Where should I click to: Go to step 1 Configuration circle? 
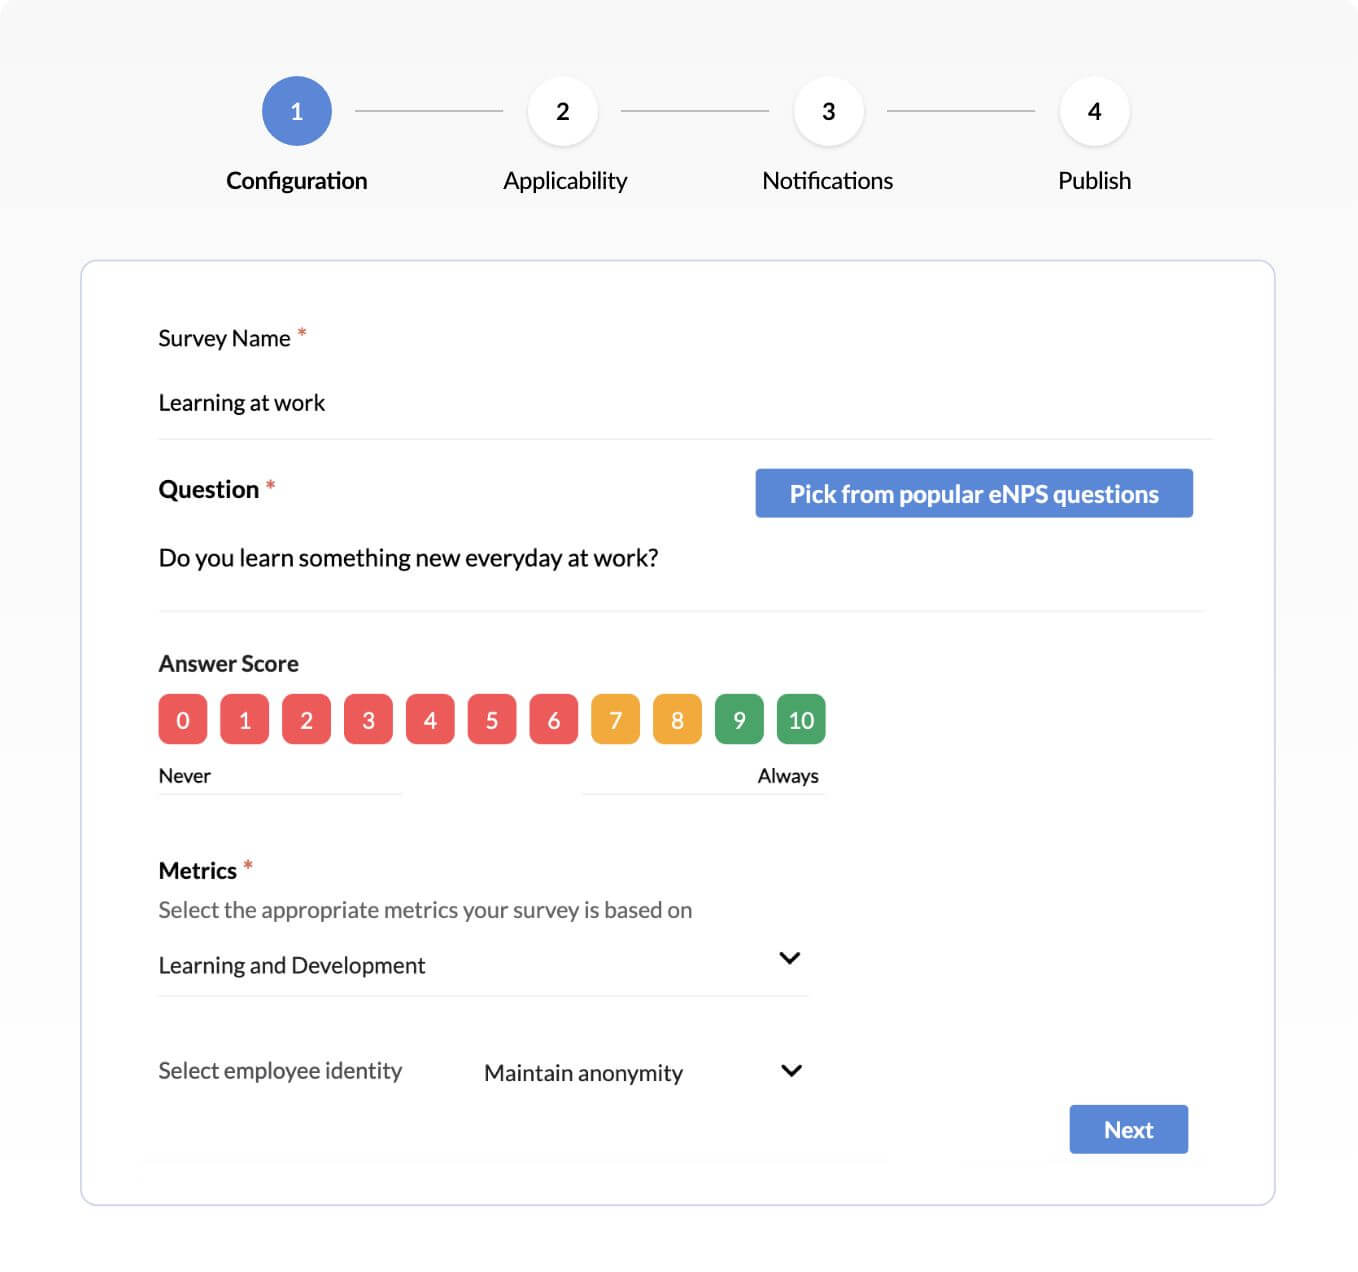[296, 111]
